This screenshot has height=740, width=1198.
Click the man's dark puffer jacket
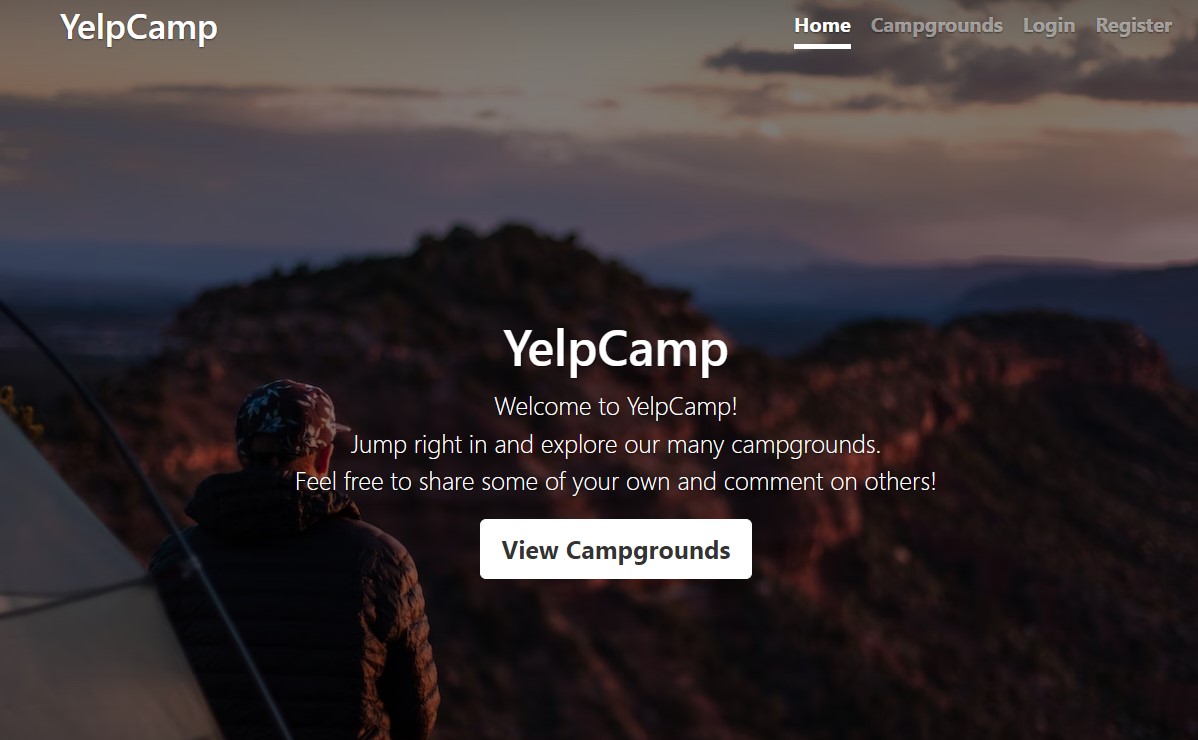[x=298, y=611]
